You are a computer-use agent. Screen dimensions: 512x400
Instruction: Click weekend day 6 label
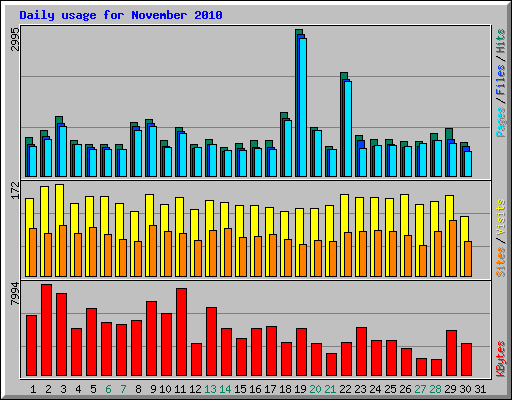pos(108,389)
